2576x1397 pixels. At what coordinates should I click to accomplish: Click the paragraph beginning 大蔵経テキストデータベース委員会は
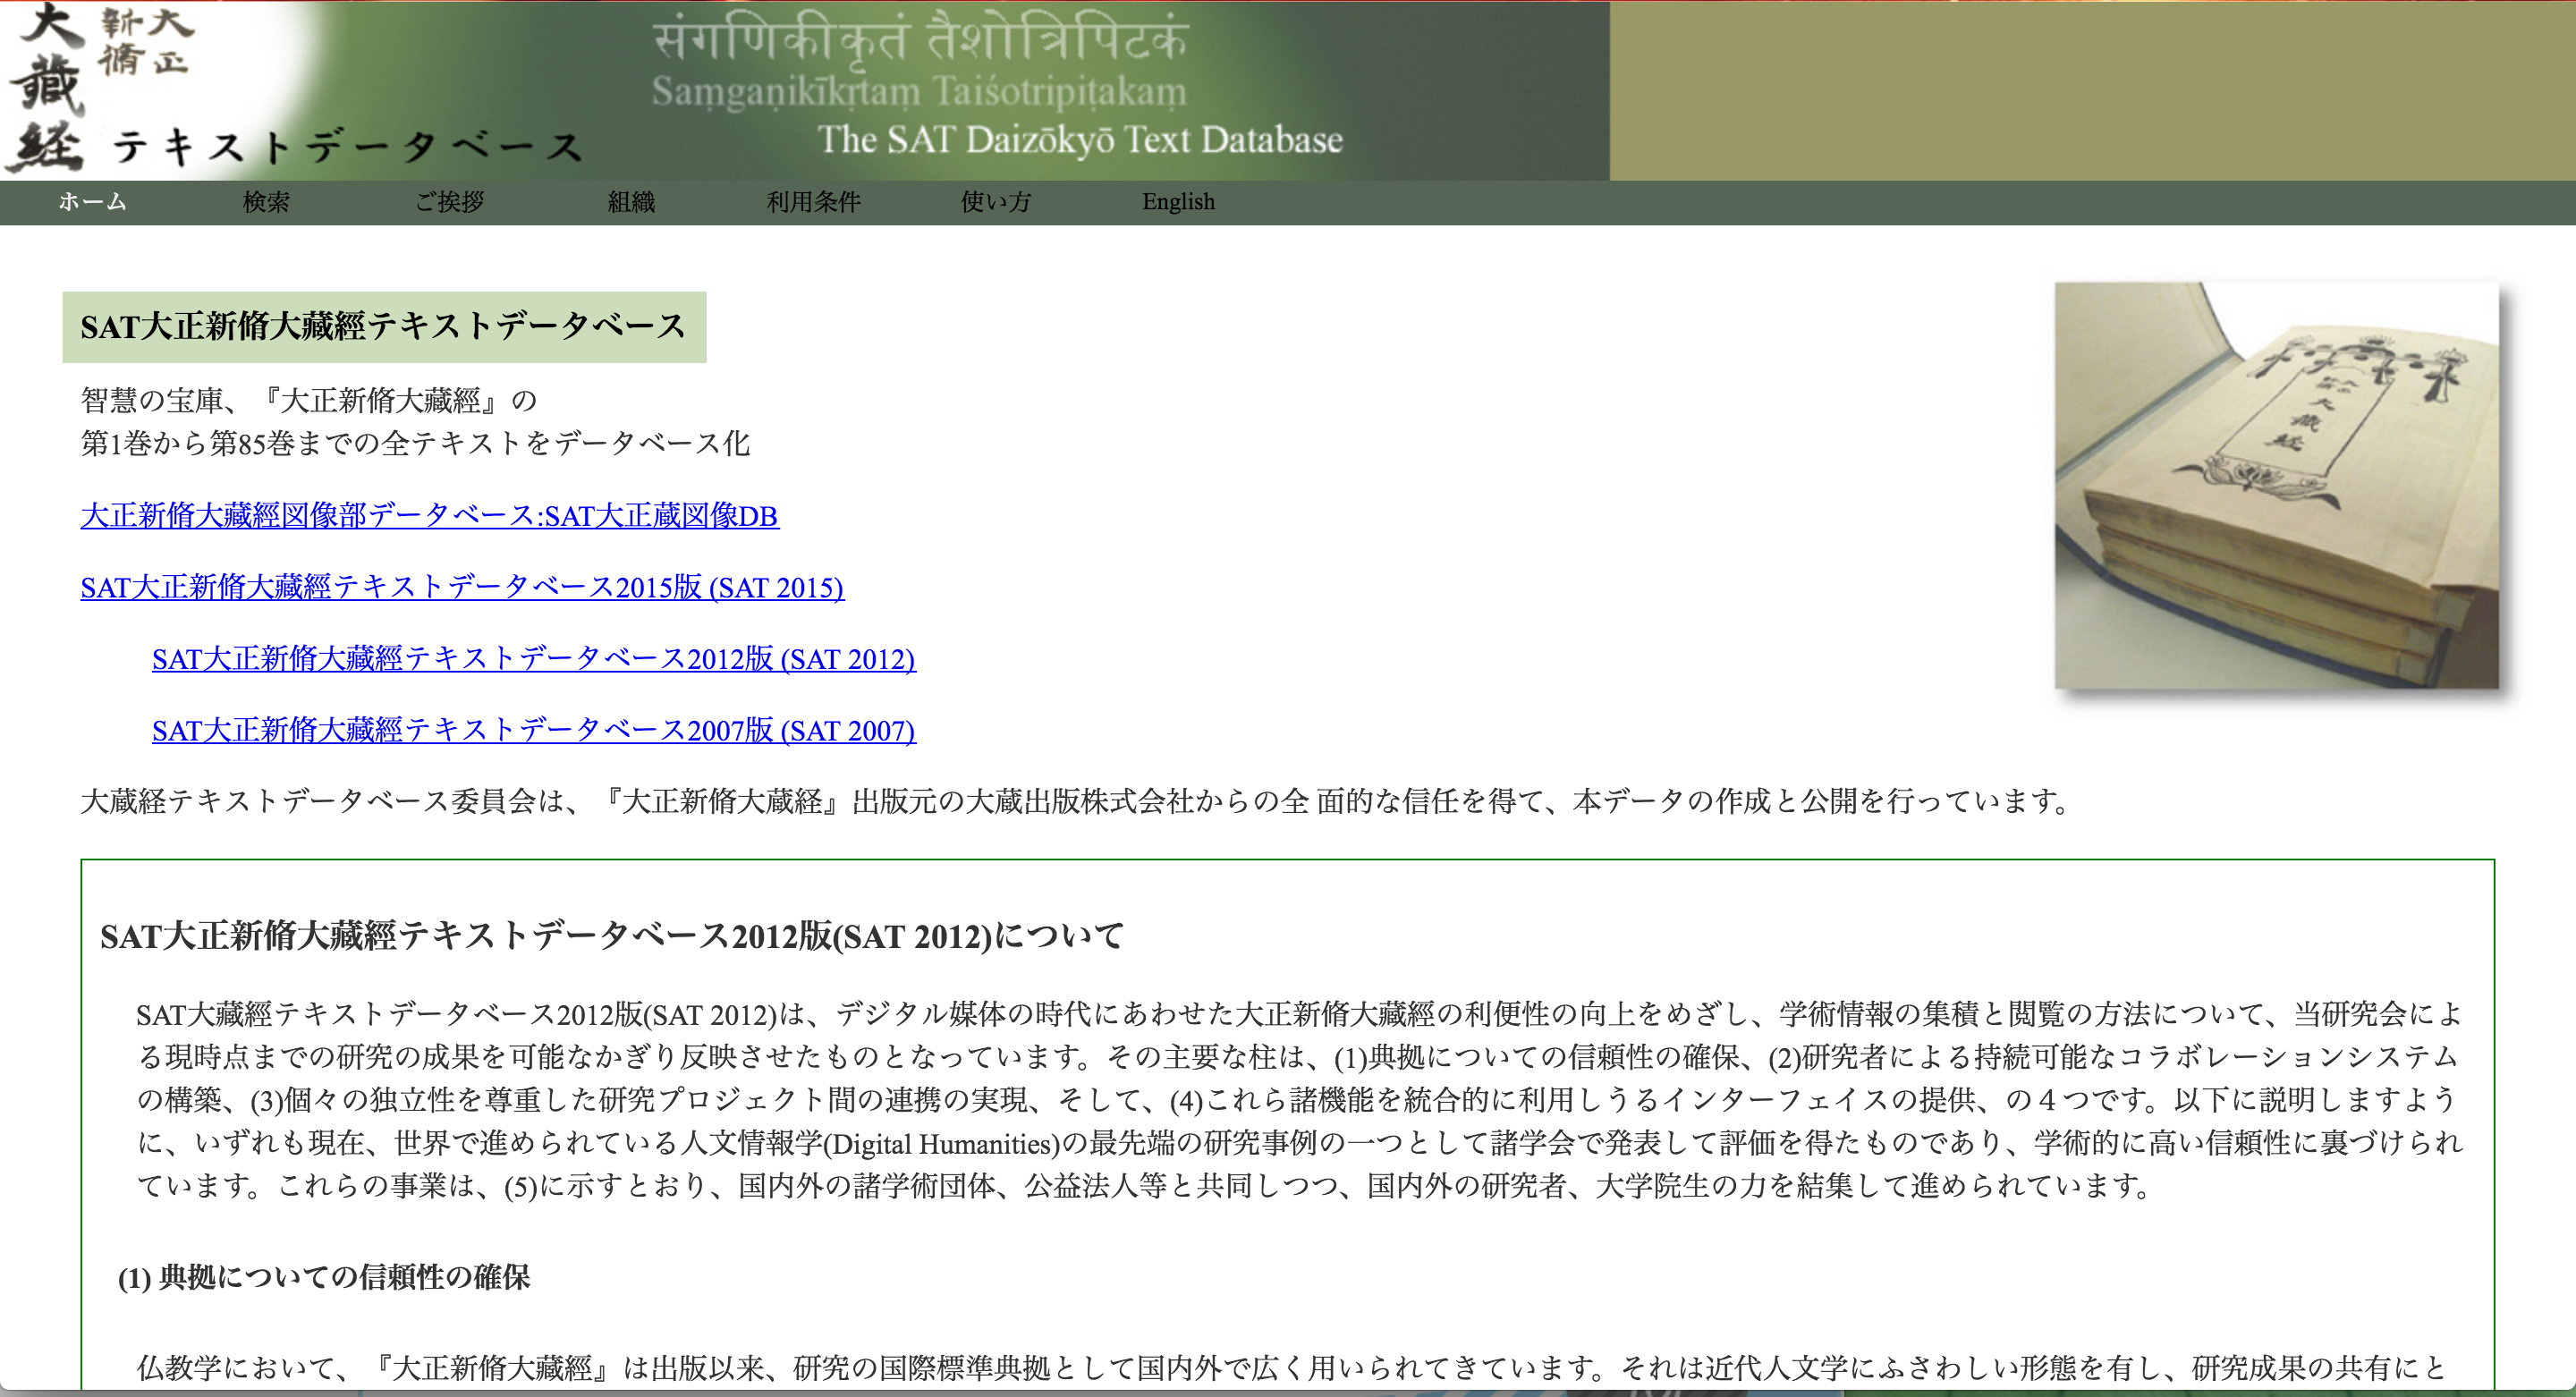[1078, 801]
